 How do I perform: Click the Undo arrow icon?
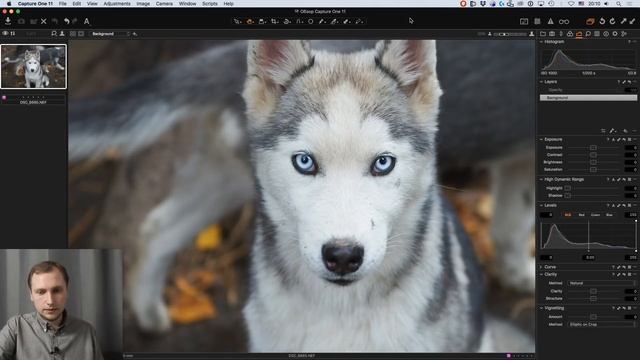click(x=67, y=21)
